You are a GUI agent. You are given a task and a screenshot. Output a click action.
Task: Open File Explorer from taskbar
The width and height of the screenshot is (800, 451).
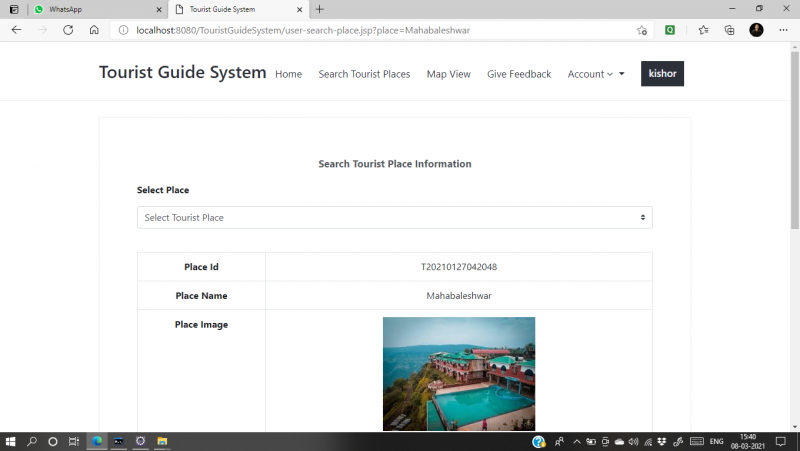(x=162, y=441)
